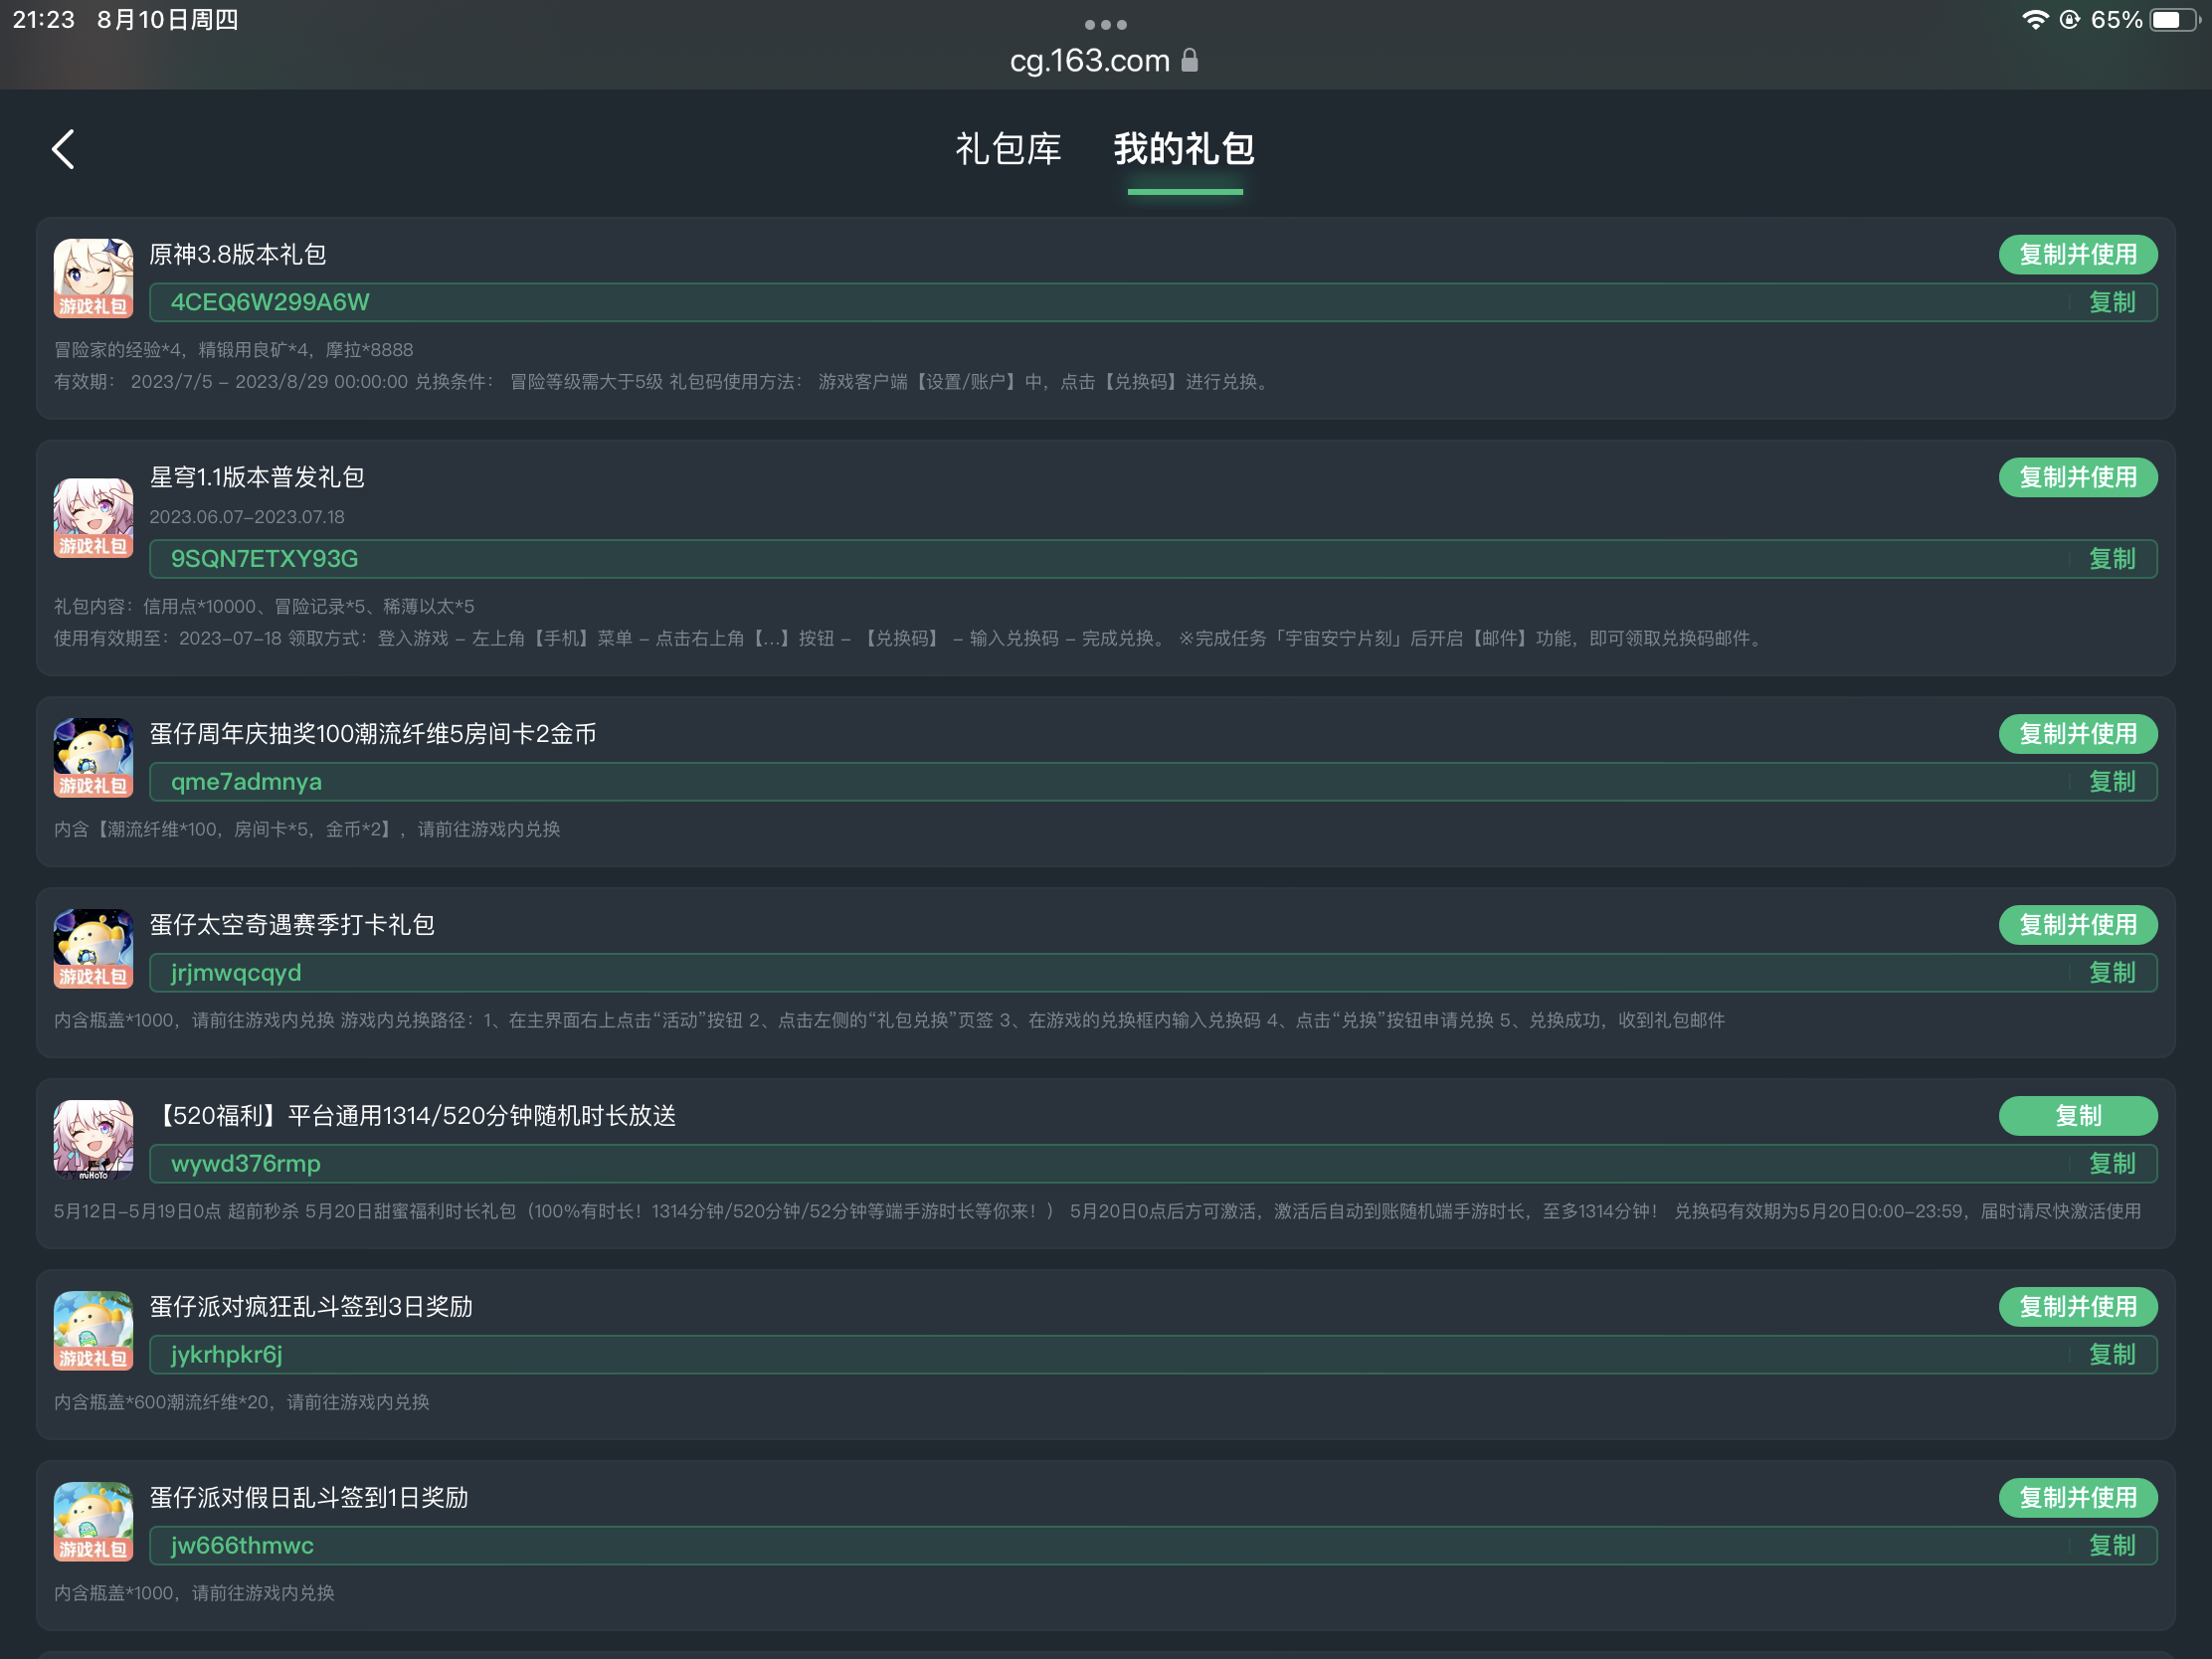This screenshot has height=1659, width=2212.
Task: Click 复制并使用 for 蛋仔派对假日乱斗签到1日奖励
Action: [2077, 1498]
